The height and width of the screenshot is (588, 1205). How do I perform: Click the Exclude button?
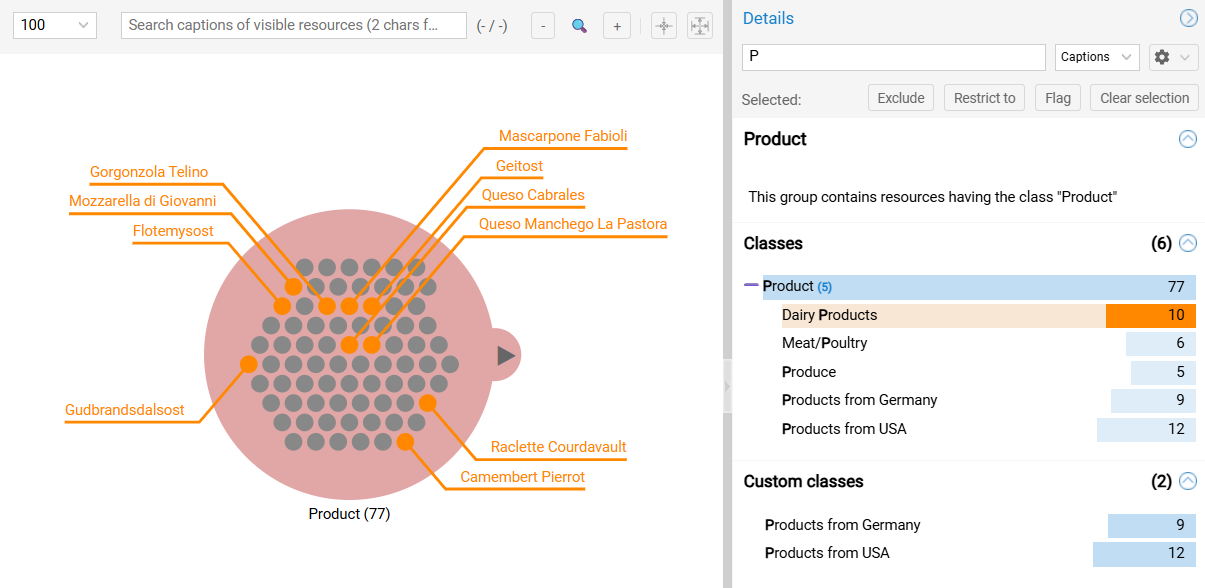point(900,98)
